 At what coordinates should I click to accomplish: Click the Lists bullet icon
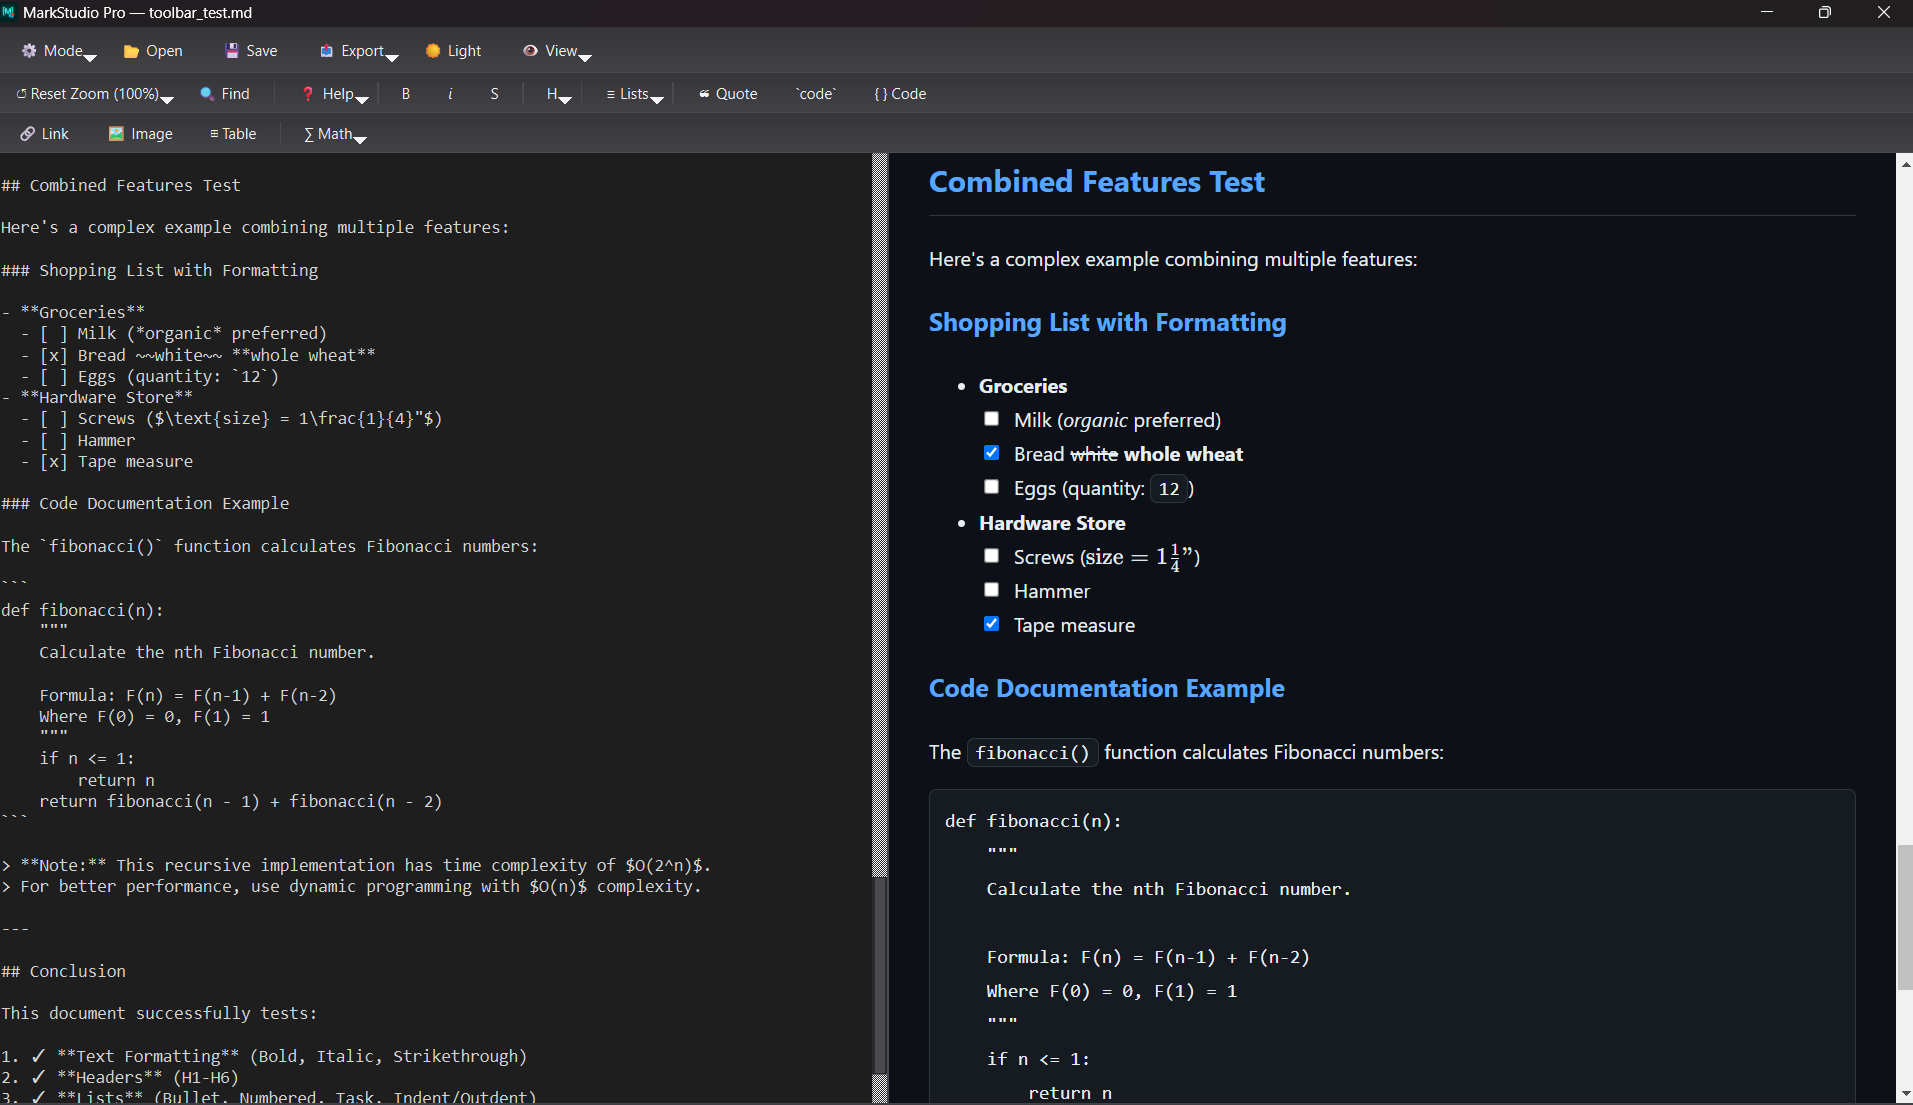[x=611, y=94]
